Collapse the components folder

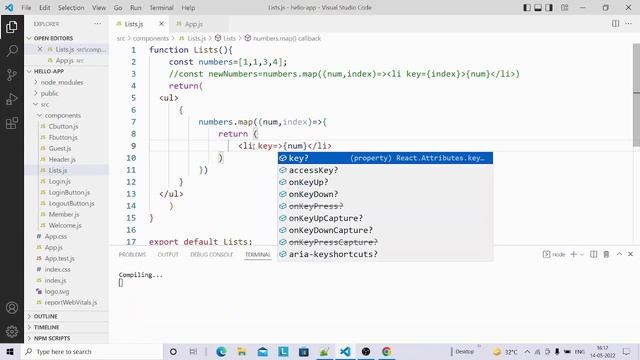pos(62,116)
